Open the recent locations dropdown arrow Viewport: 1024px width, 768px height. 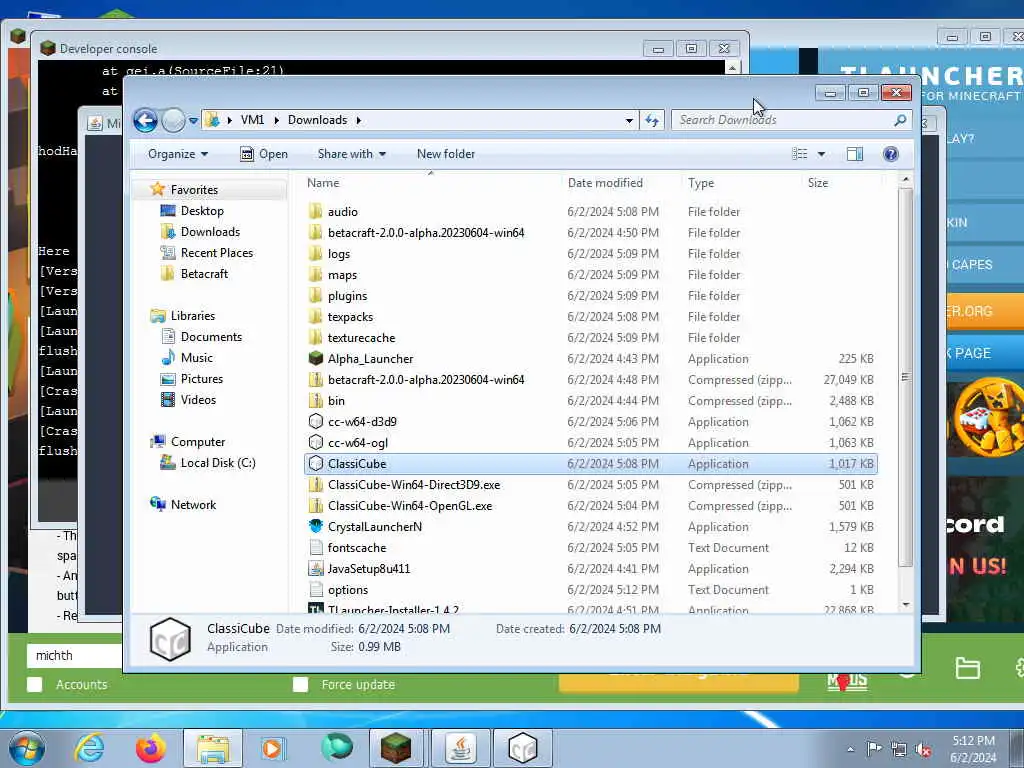click(193, 121)
